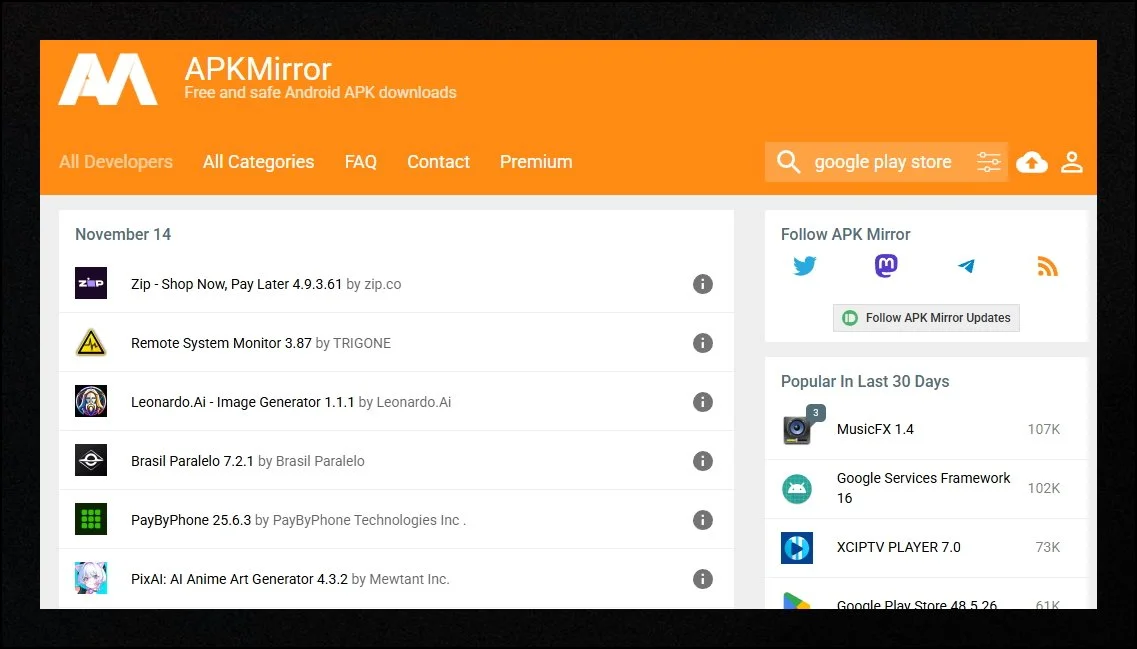Open APK Mirror's Mastodon page
This screenshot has width=1137, height=649.
pyautogui.click(x=886, y=266)
